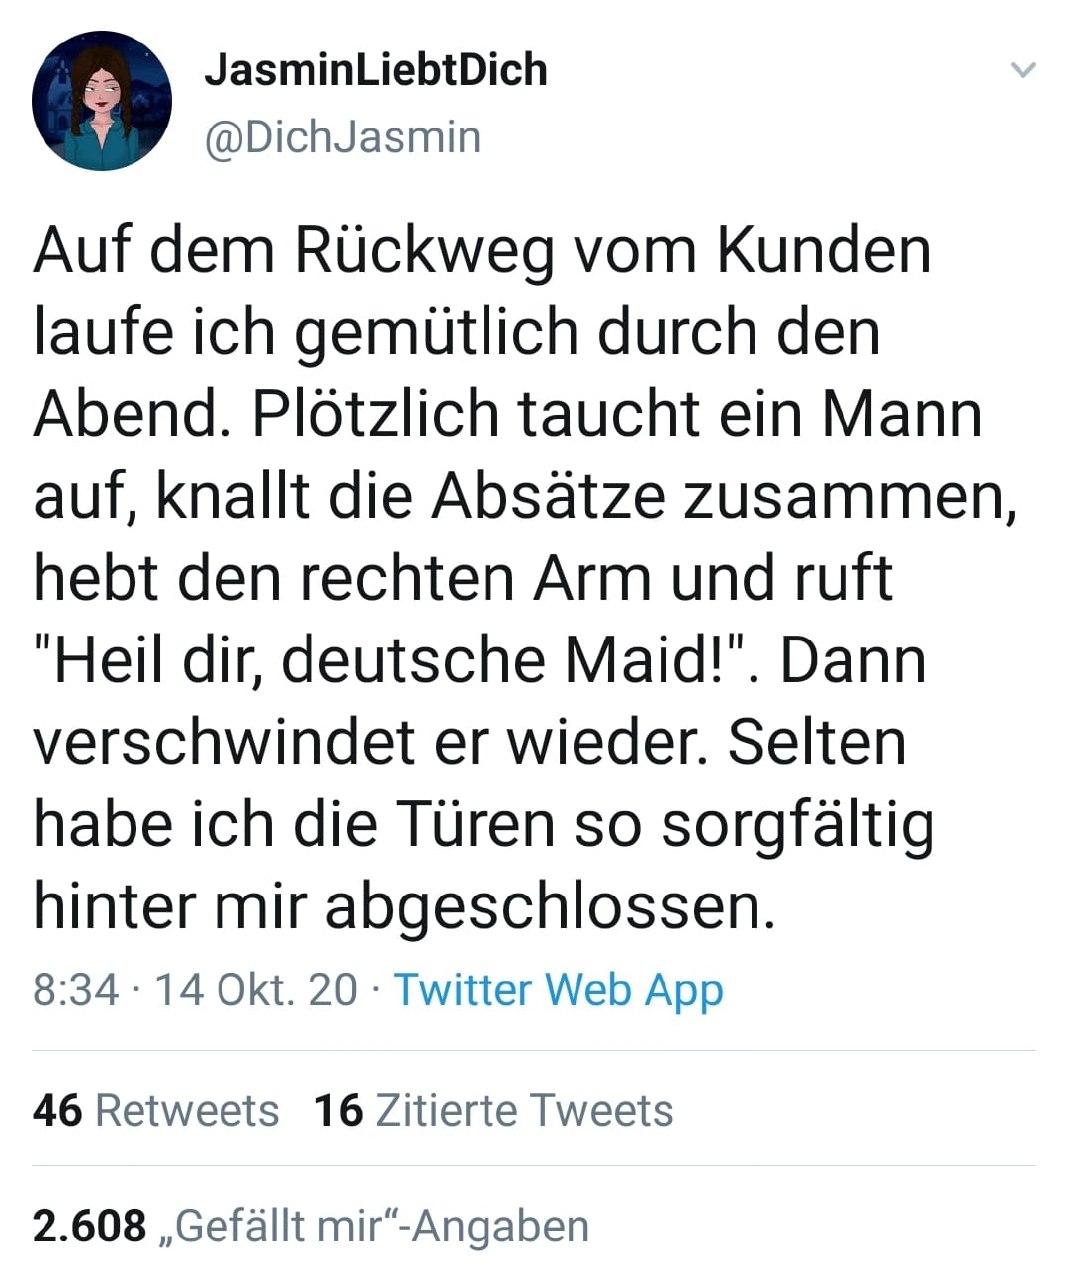The image size is (1065, 1280).
Task: Click the bold number 46
Action: coord(57,1111)
